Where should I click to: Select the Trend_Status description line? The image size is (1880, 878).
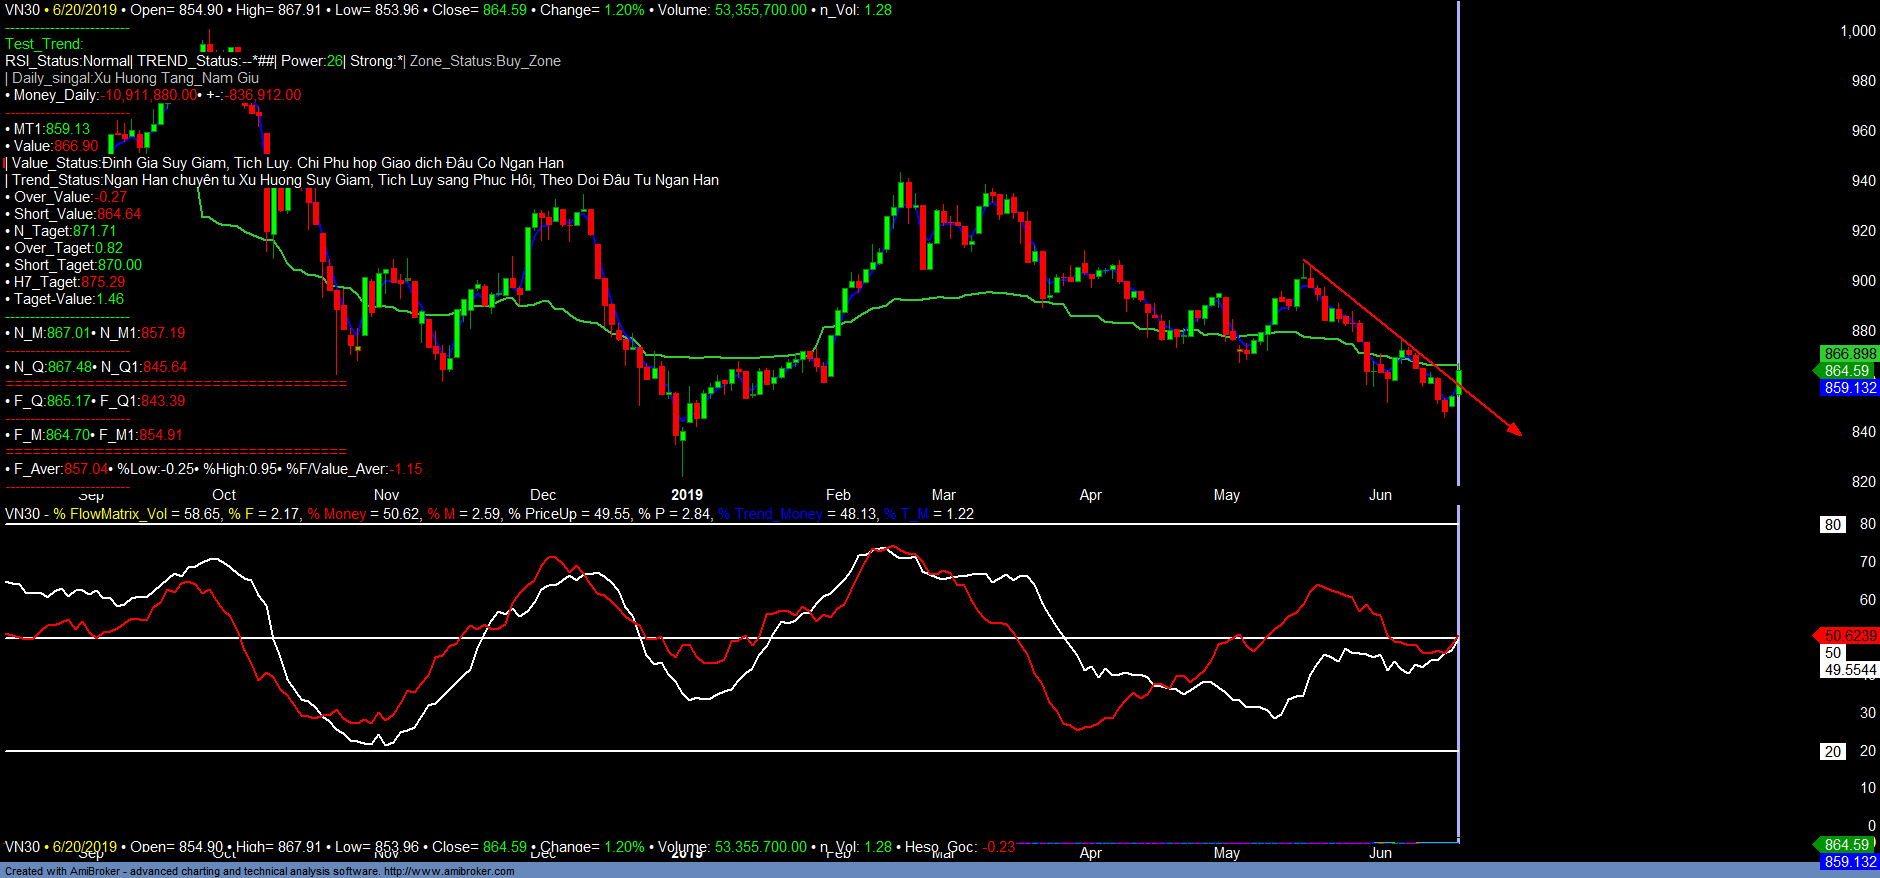point(365,180)
